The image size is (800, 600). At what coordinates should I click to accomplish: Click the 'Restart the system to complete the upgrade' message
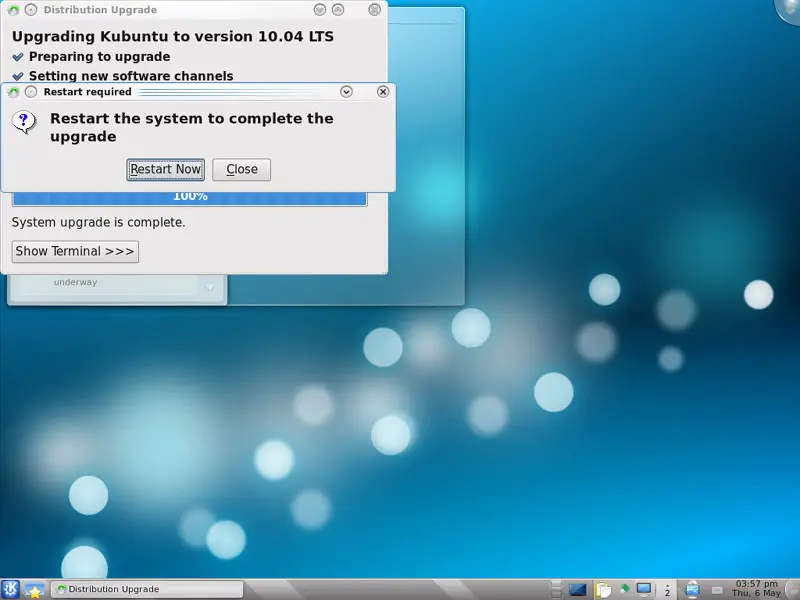[x=192, y=128]
